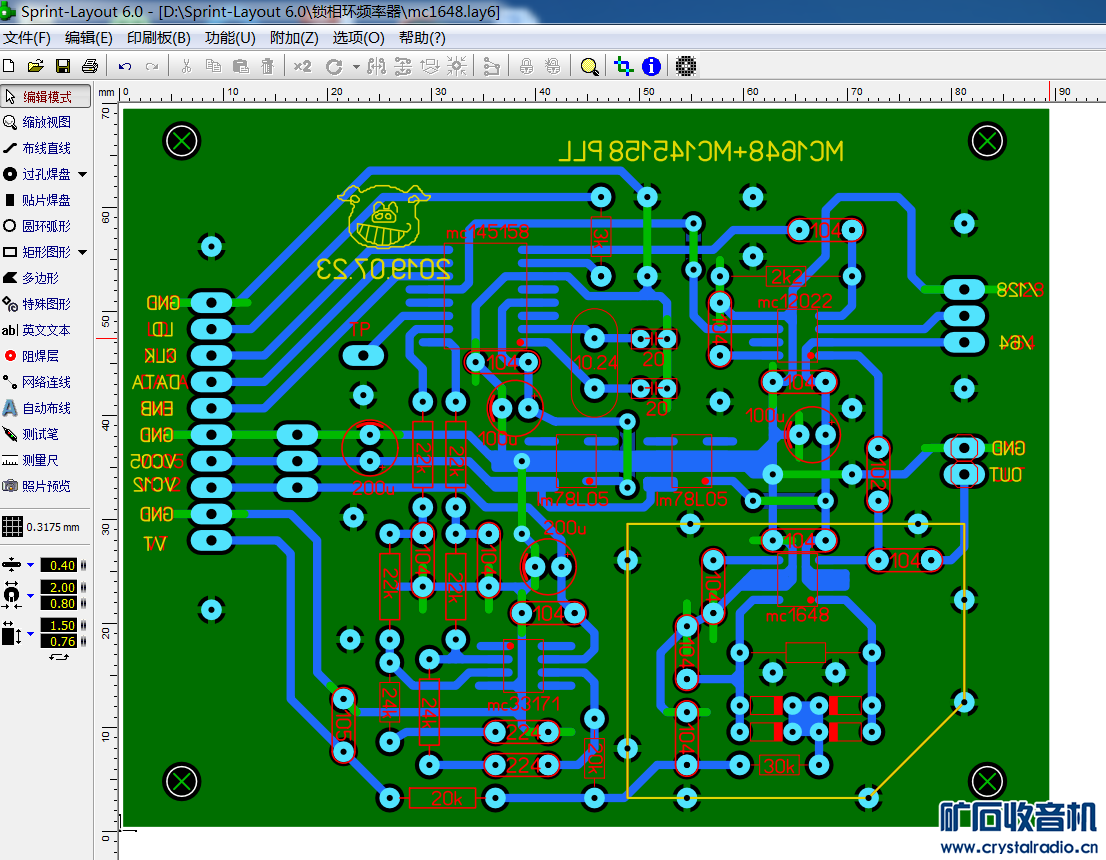
Task: Click the 0.40 track width slider handle
Action: (x=83, y=565)
